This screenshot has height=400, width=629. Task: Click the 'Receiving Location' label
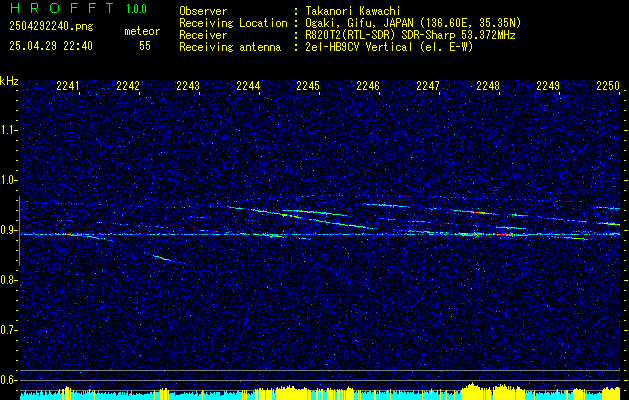coord(233,23)
